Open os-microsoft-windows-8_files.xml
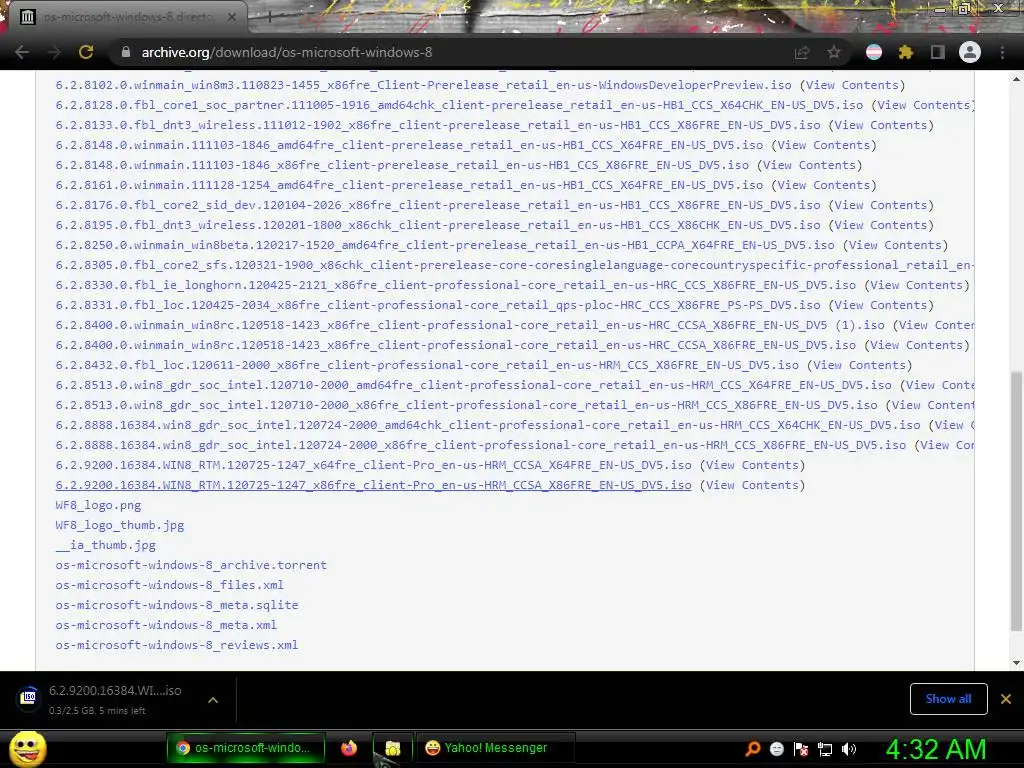Viewport: 1024px width, 768px height. (169, 585)
